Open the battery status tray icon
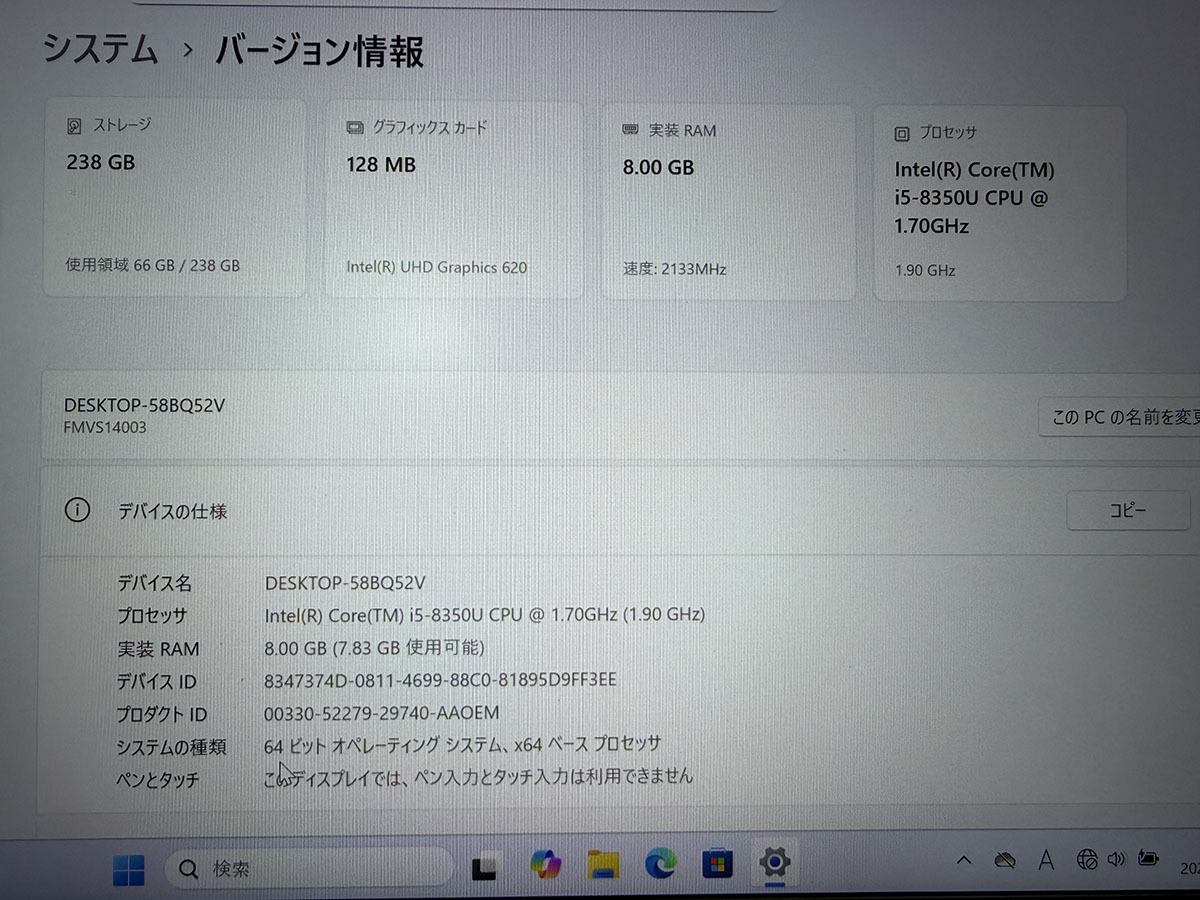 tap(1148, 857)
